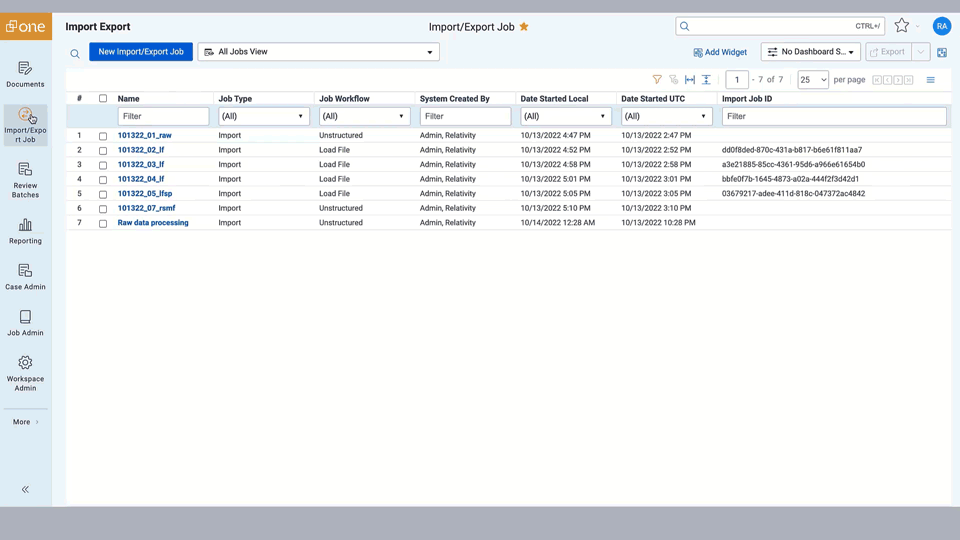Expand the More sidebar menu
Screen dimensions: 960x540
pyautogui.click(x=25, y=422)
